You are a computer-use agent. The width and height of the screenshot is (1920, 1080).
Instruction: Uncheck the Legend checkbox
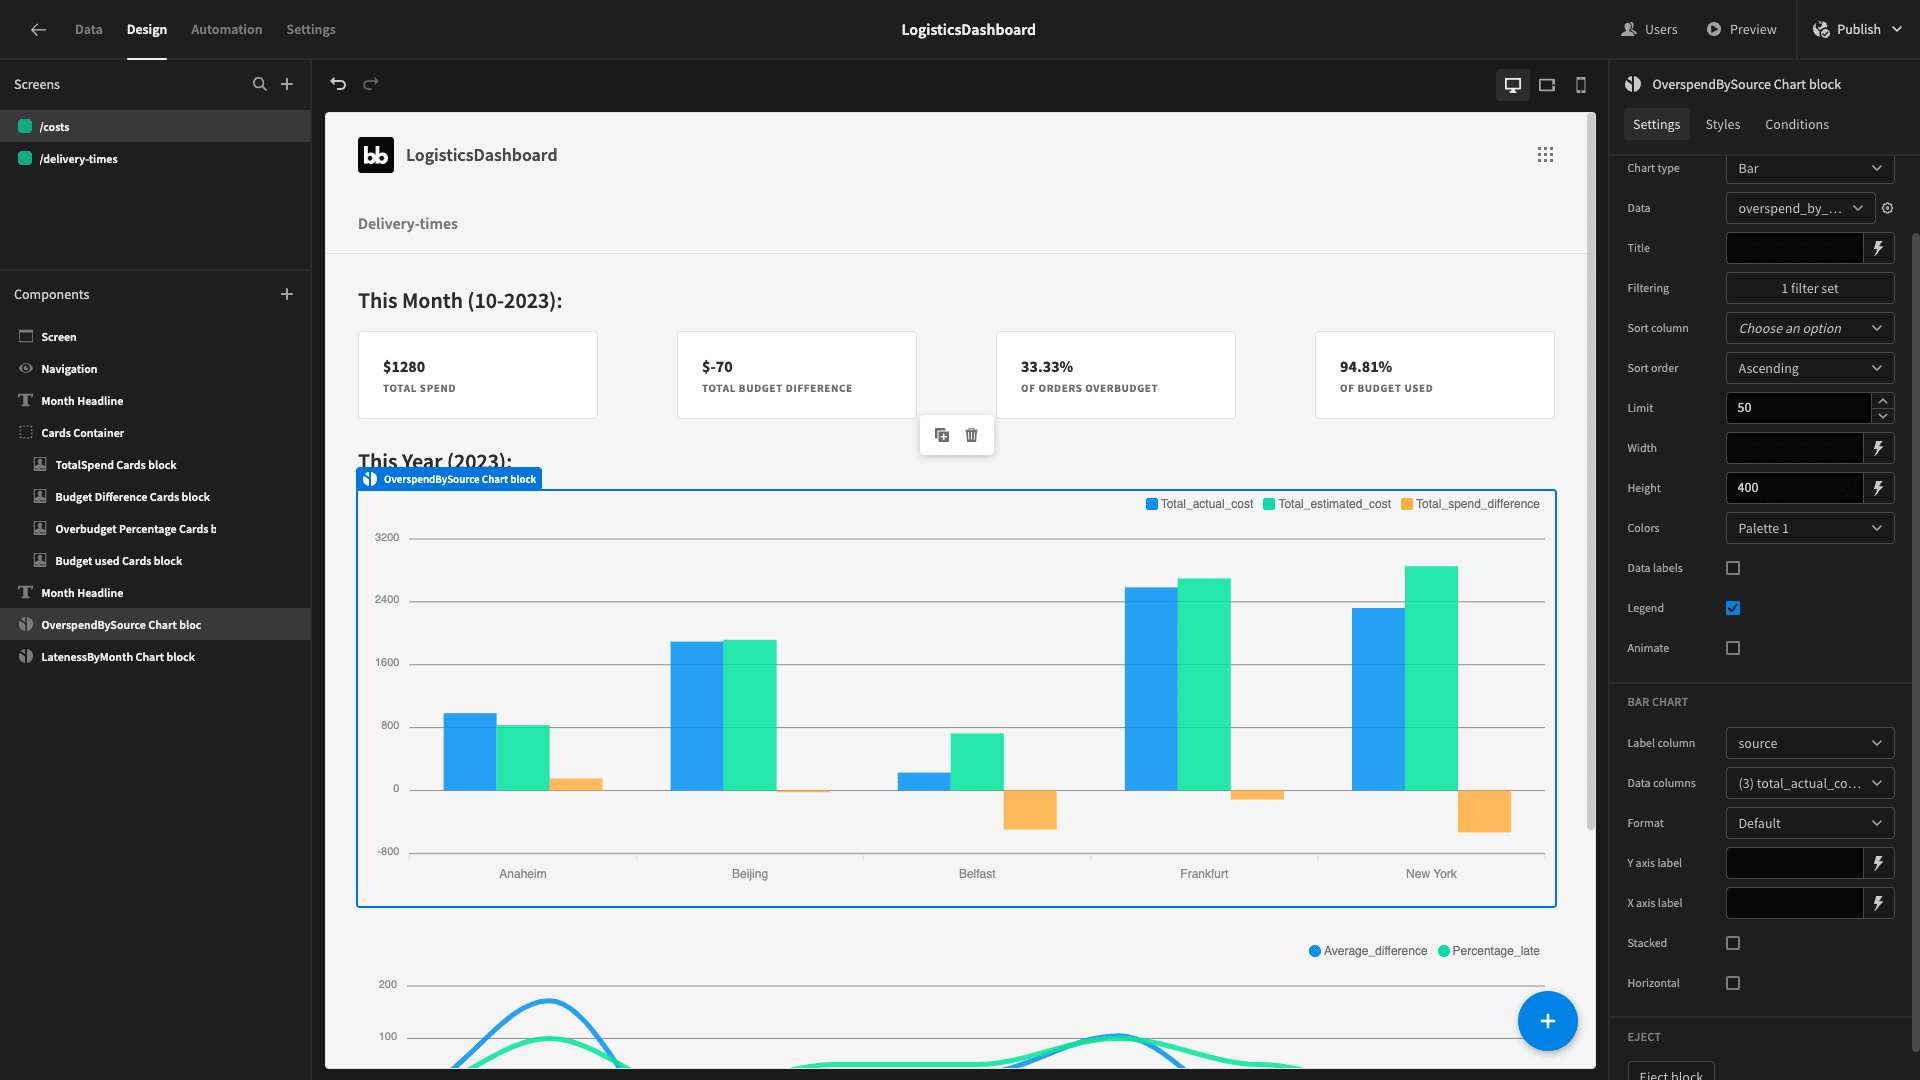[1733, 608]
